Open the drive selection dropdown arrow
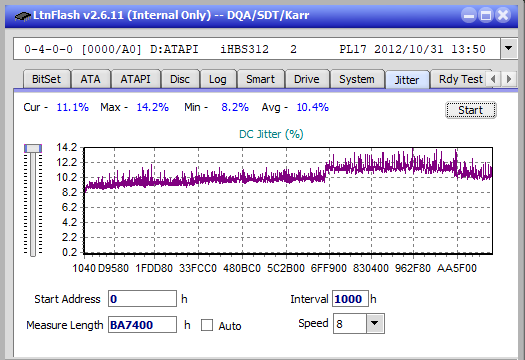Viewport: 525px width, 360px height. (x=508, y=49)
